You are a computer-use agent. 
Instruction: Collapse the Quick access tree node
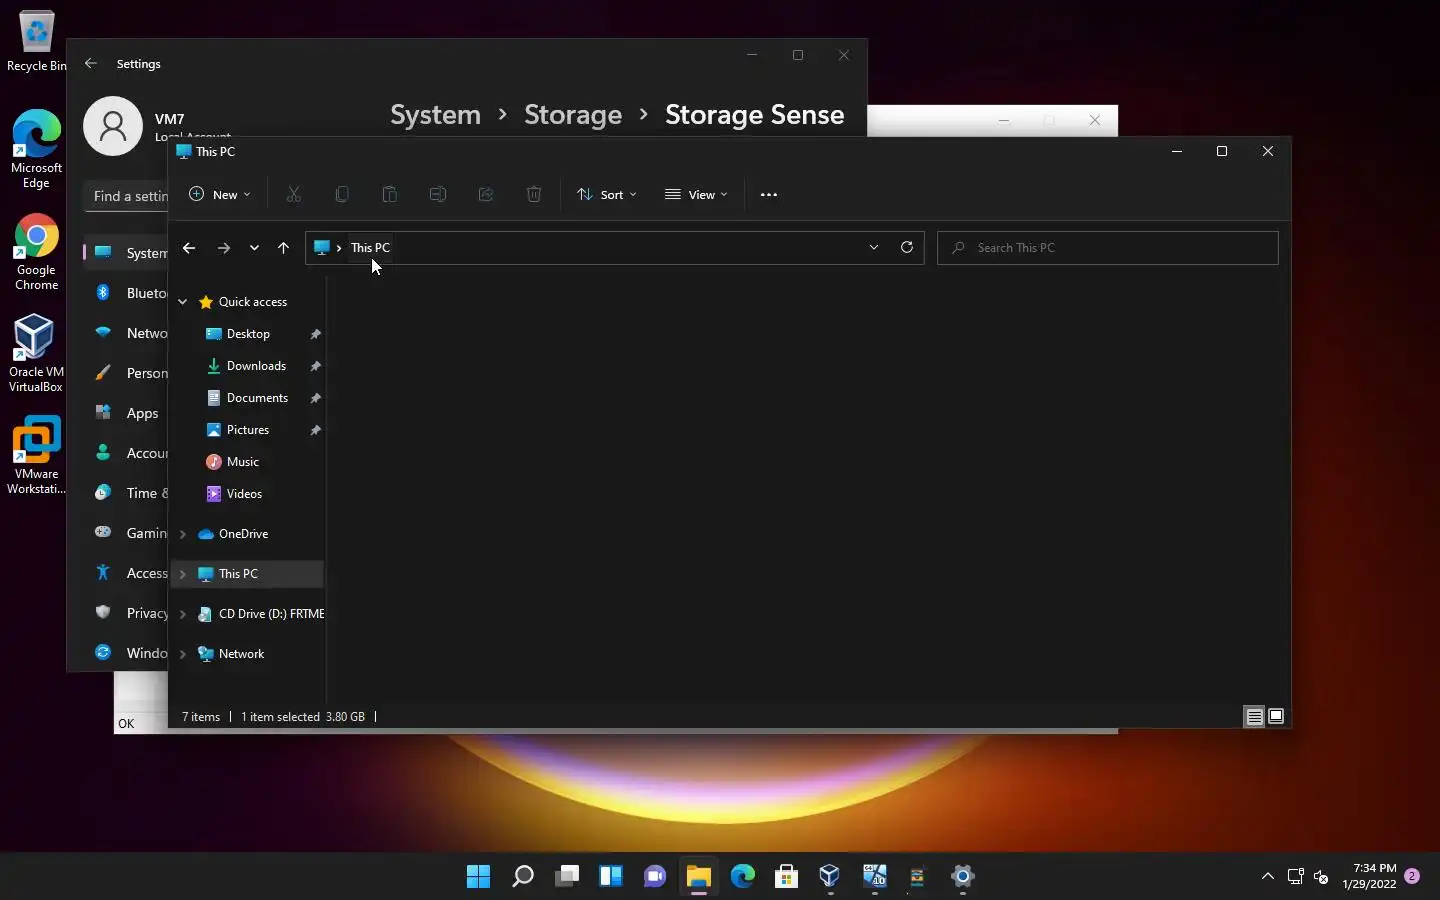[x=183, y=302]
